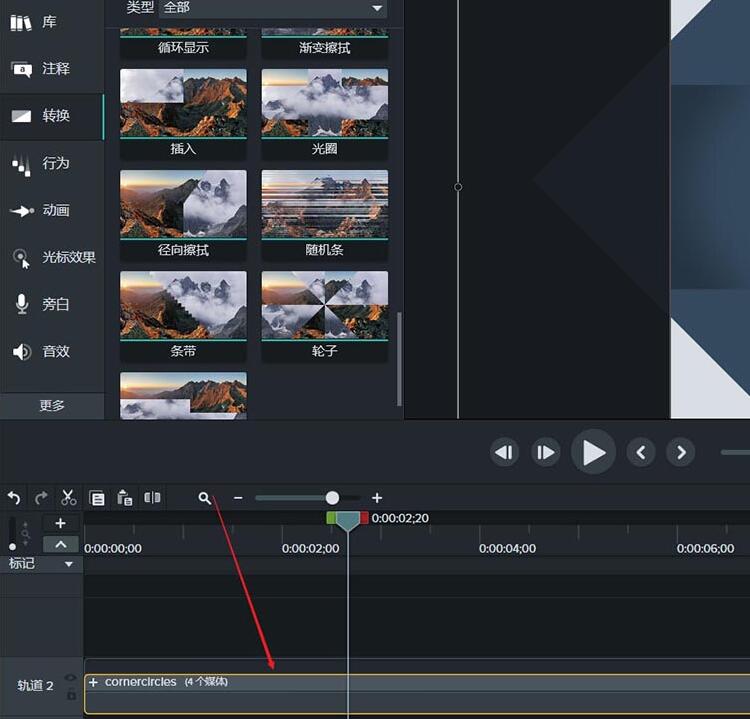Image resolution: width=750 pixels, height=719 pixels.
Task: Open the 转换 tab in sidebar
Action: click(x=52, y=116)
